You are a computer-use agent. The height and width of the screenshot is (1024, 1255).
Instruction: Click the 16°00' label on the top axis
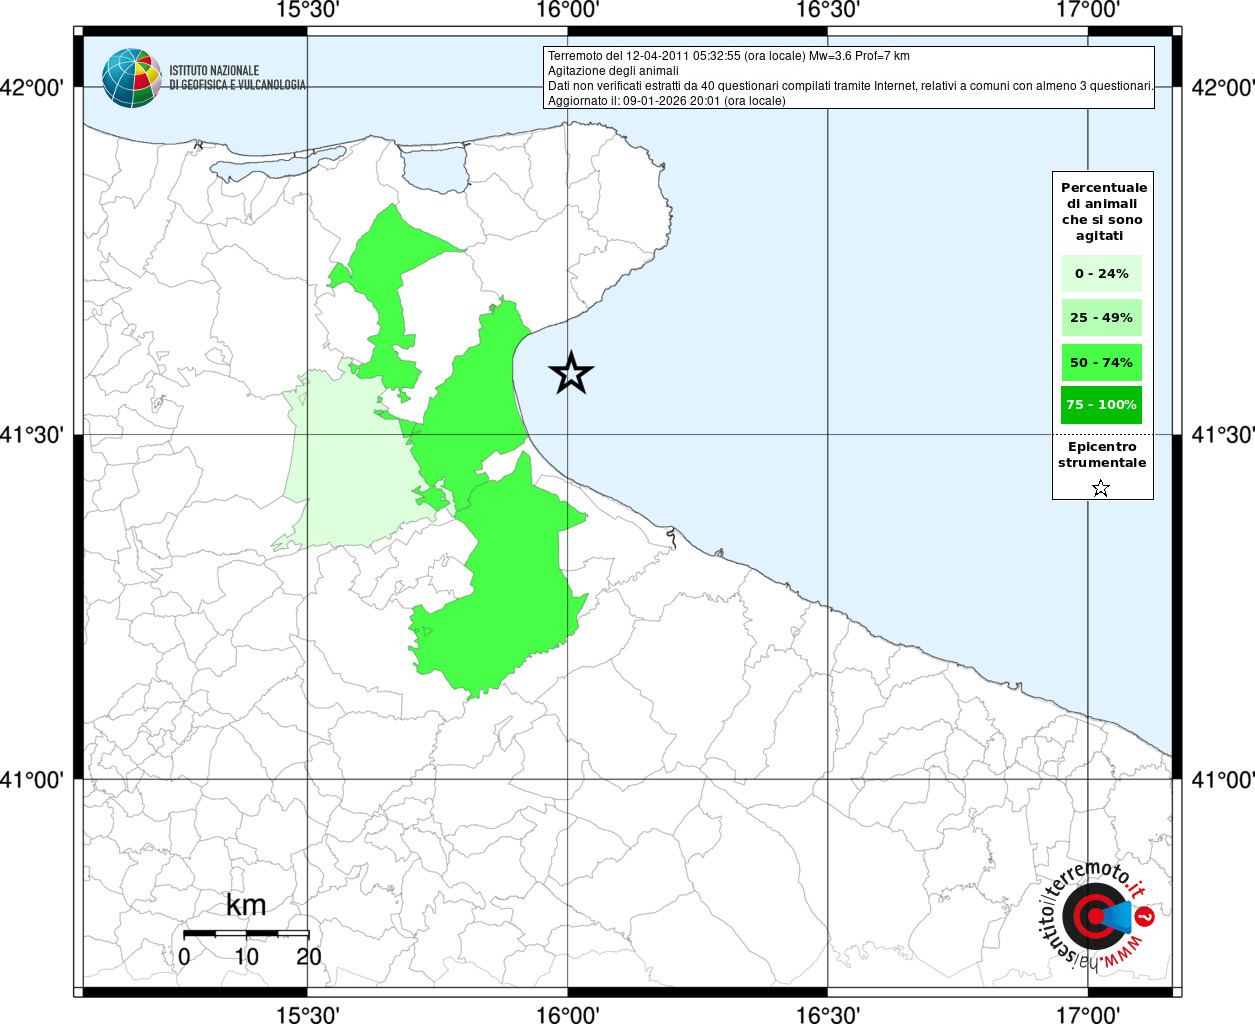pos(567,10)
